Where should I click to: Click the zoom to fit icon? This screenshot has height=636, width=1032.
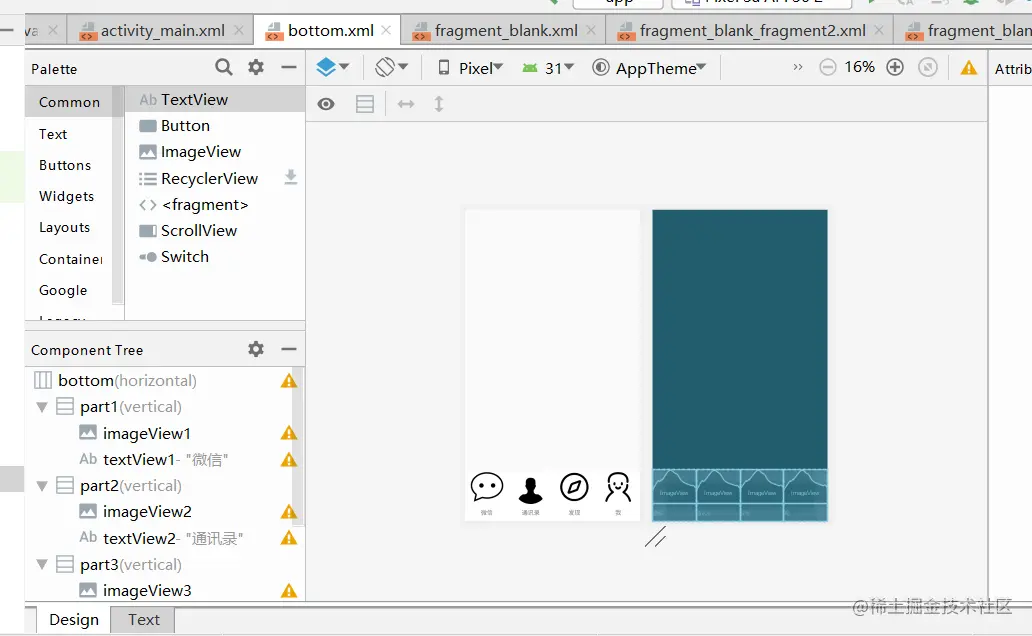coord(928,67)
